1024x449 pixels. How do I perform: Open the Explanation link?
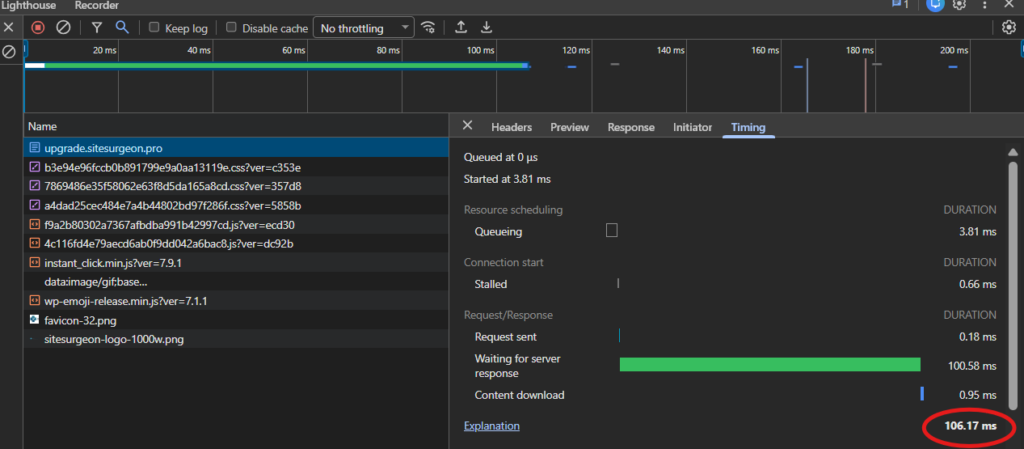pyautogui.click(x=492, y=426)
